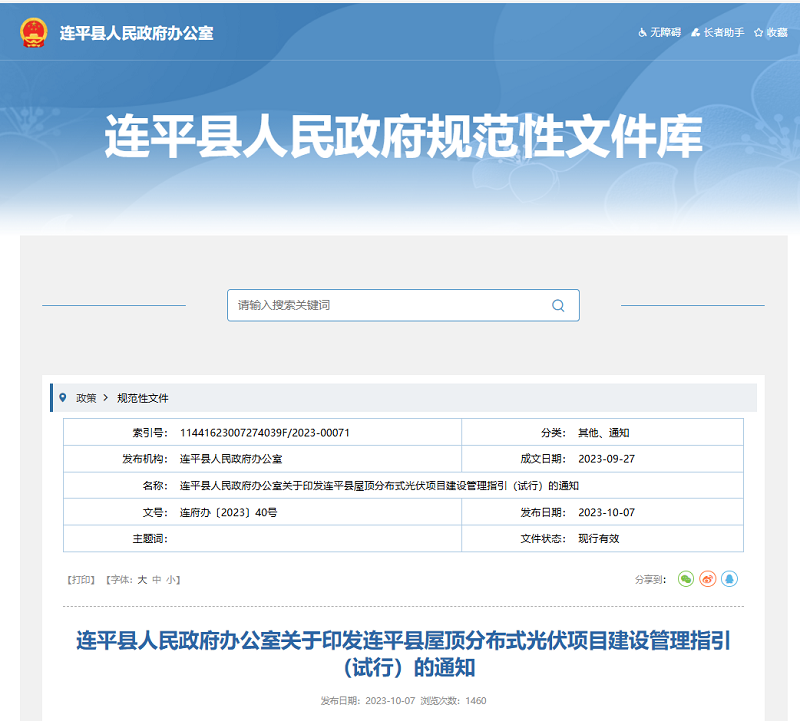This screenshot has width=800, height=721.
Task: Click the 收藏 star icon
Action: [x=759, y=33]
